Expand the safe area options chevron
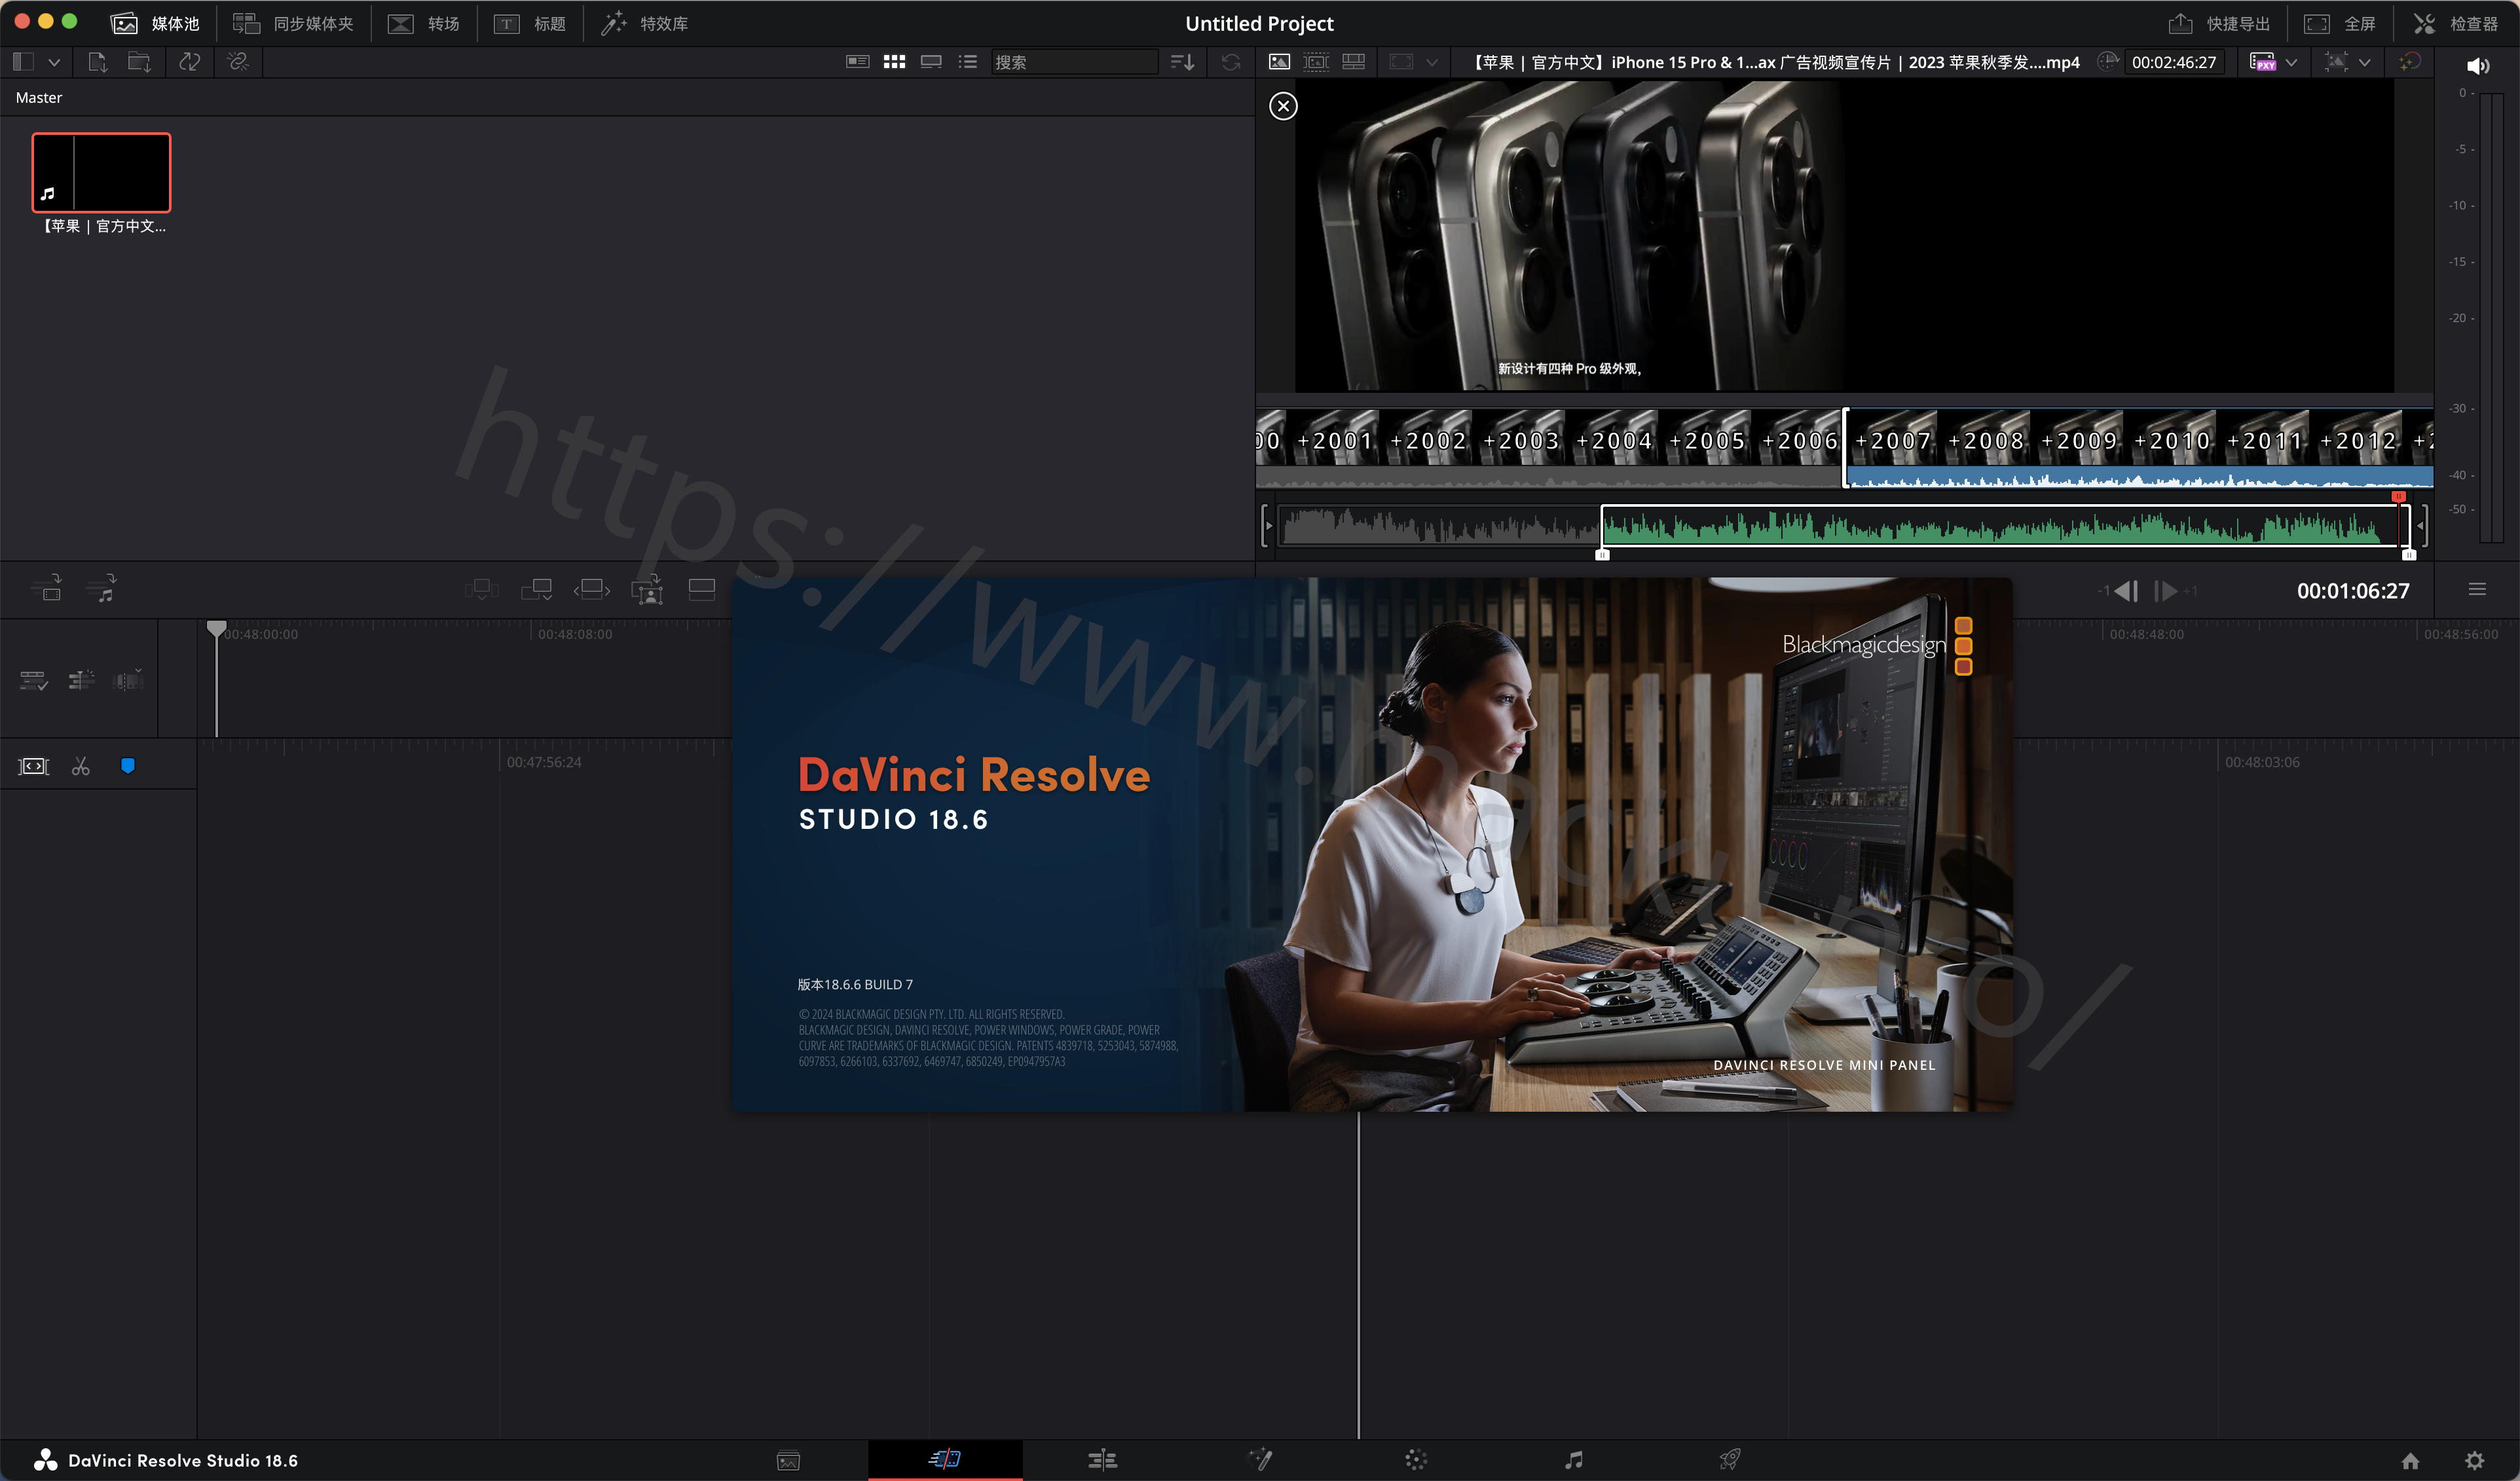The height and width of the screenshot is (1481, 2520). pyautogui.click(x=1432, y=62)
